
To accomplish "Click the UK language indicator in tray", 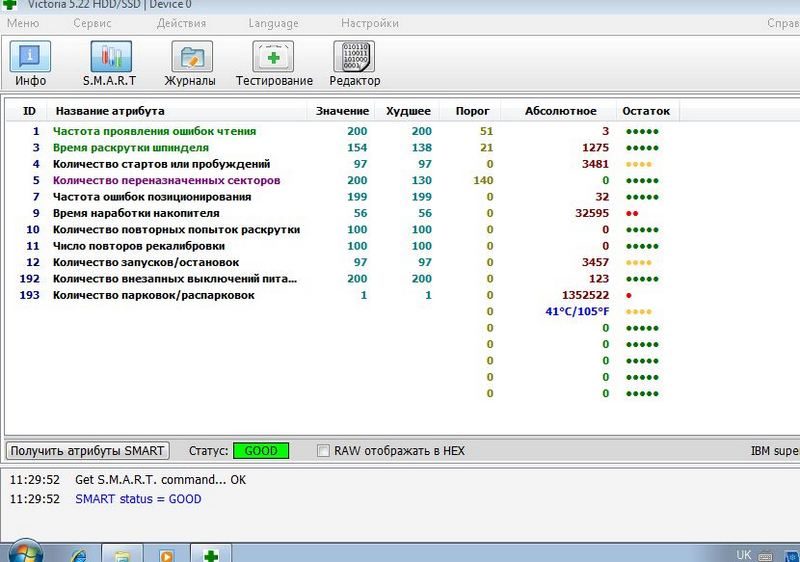I will pos(743,554).
